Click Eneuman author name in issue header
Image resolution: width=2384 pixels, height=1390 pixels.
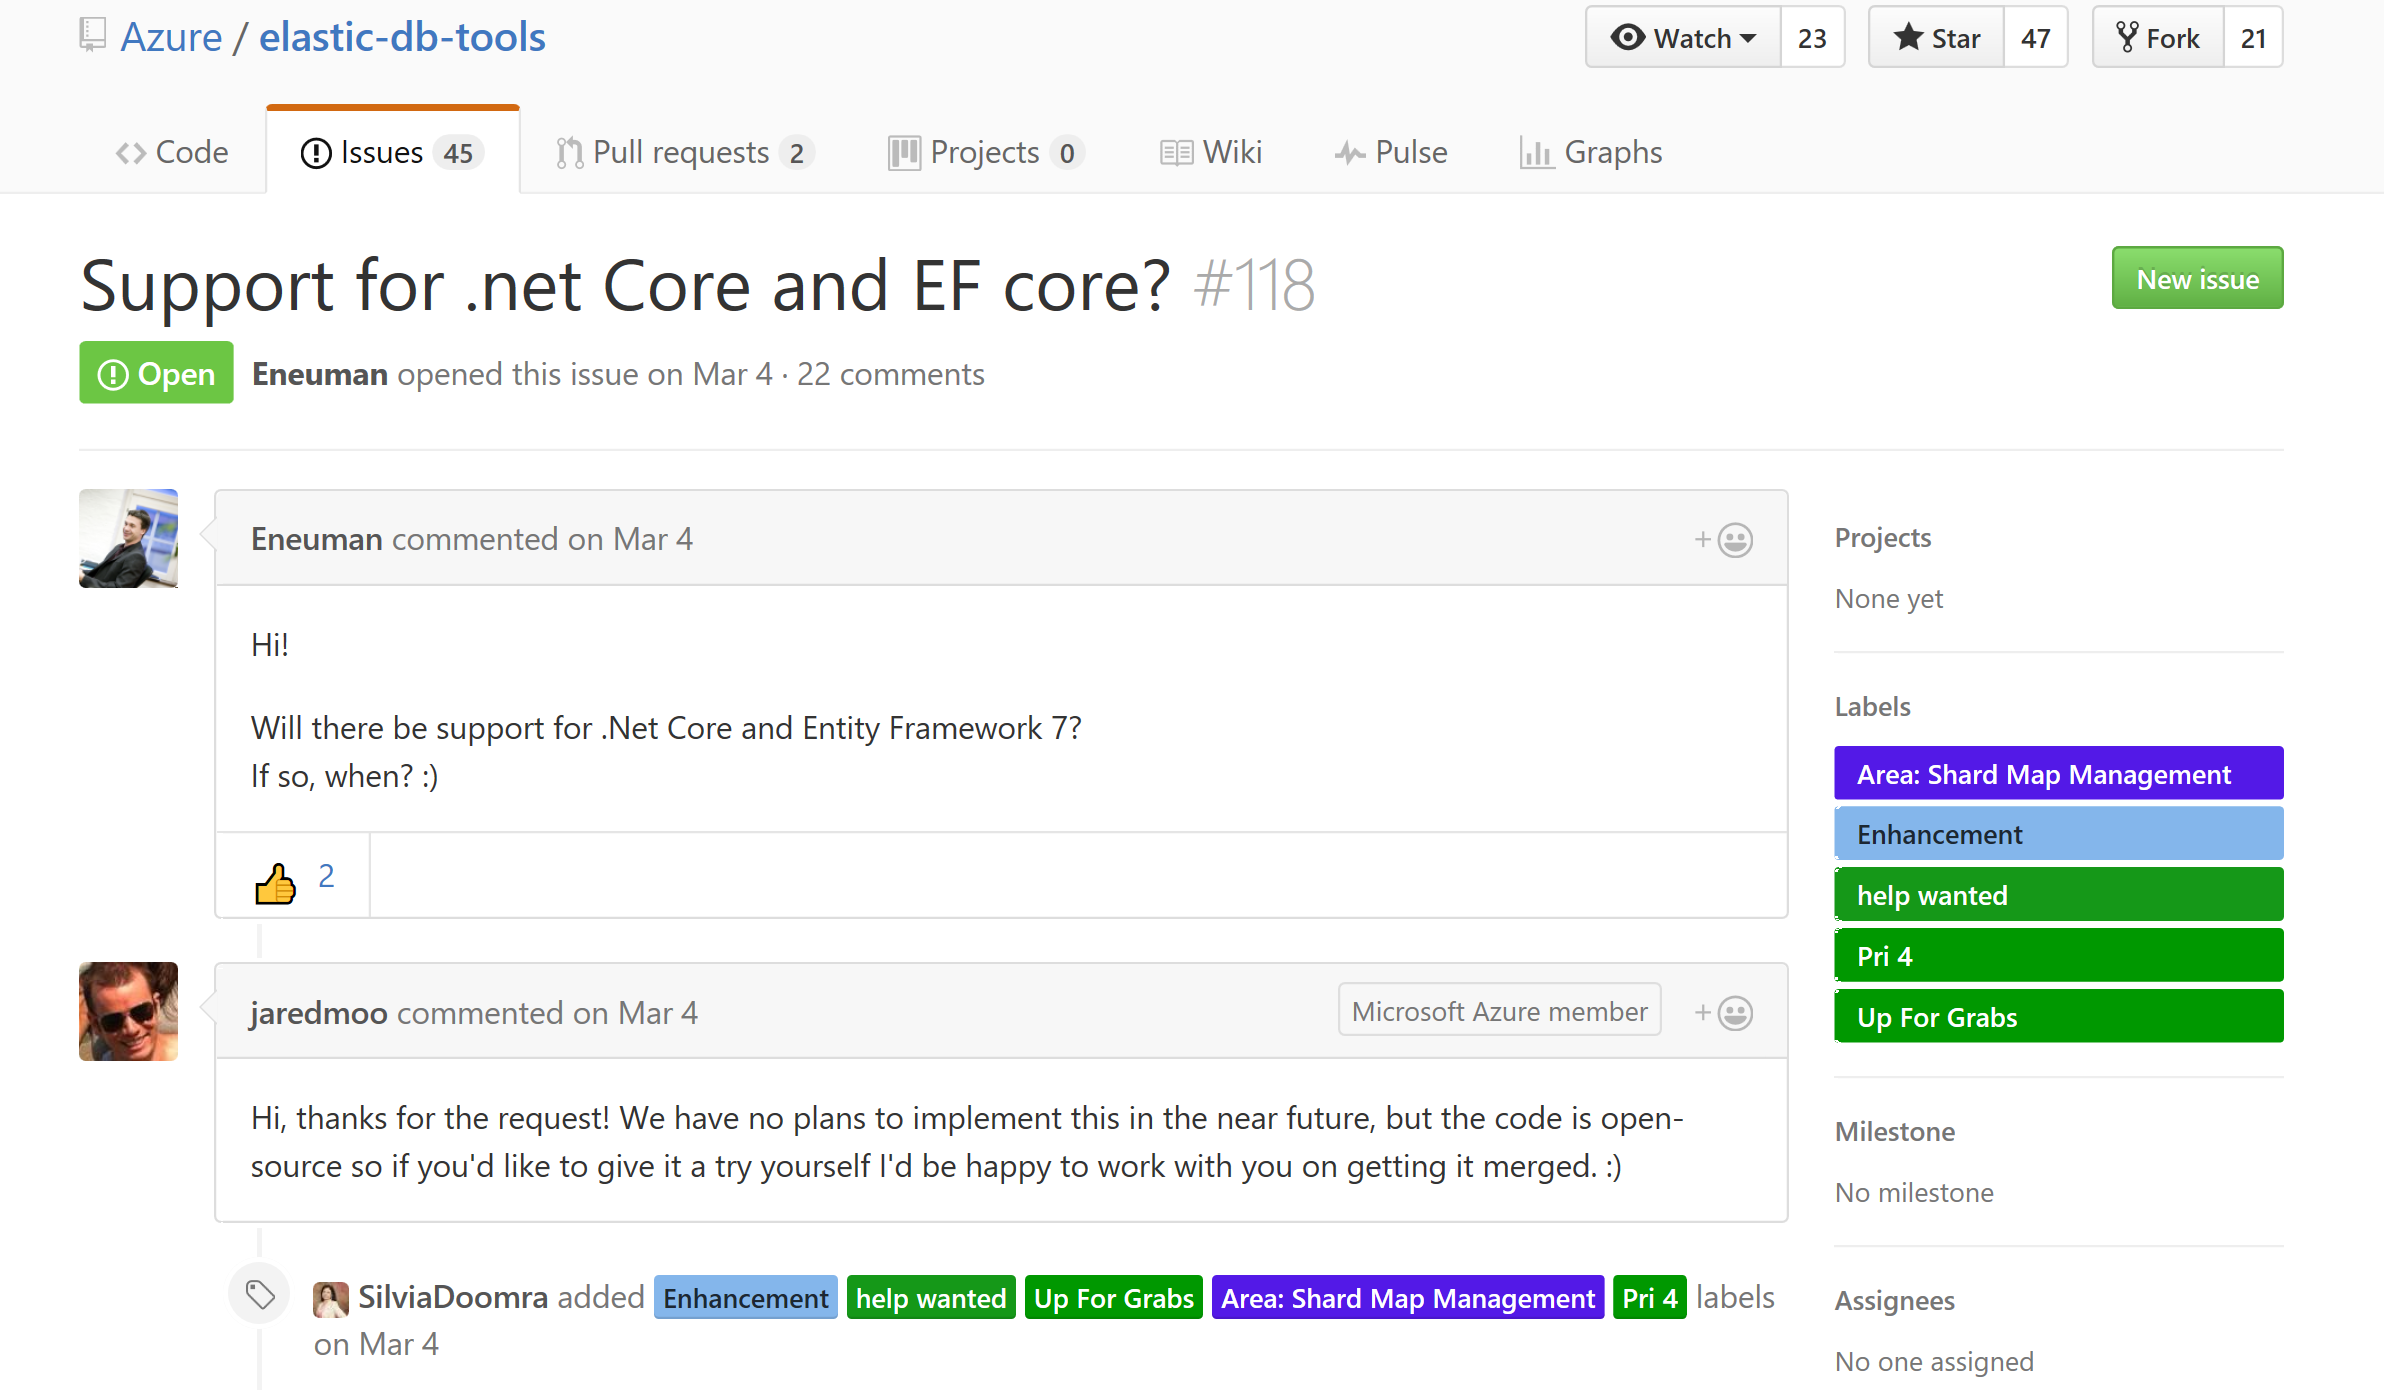pos(319,374)
